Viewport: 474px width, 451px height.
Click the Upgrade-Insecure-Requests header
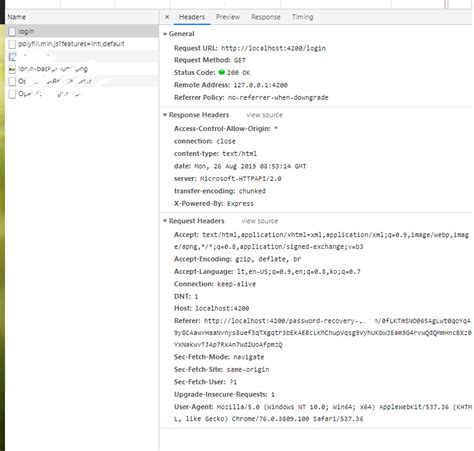[x=224, y=395]
